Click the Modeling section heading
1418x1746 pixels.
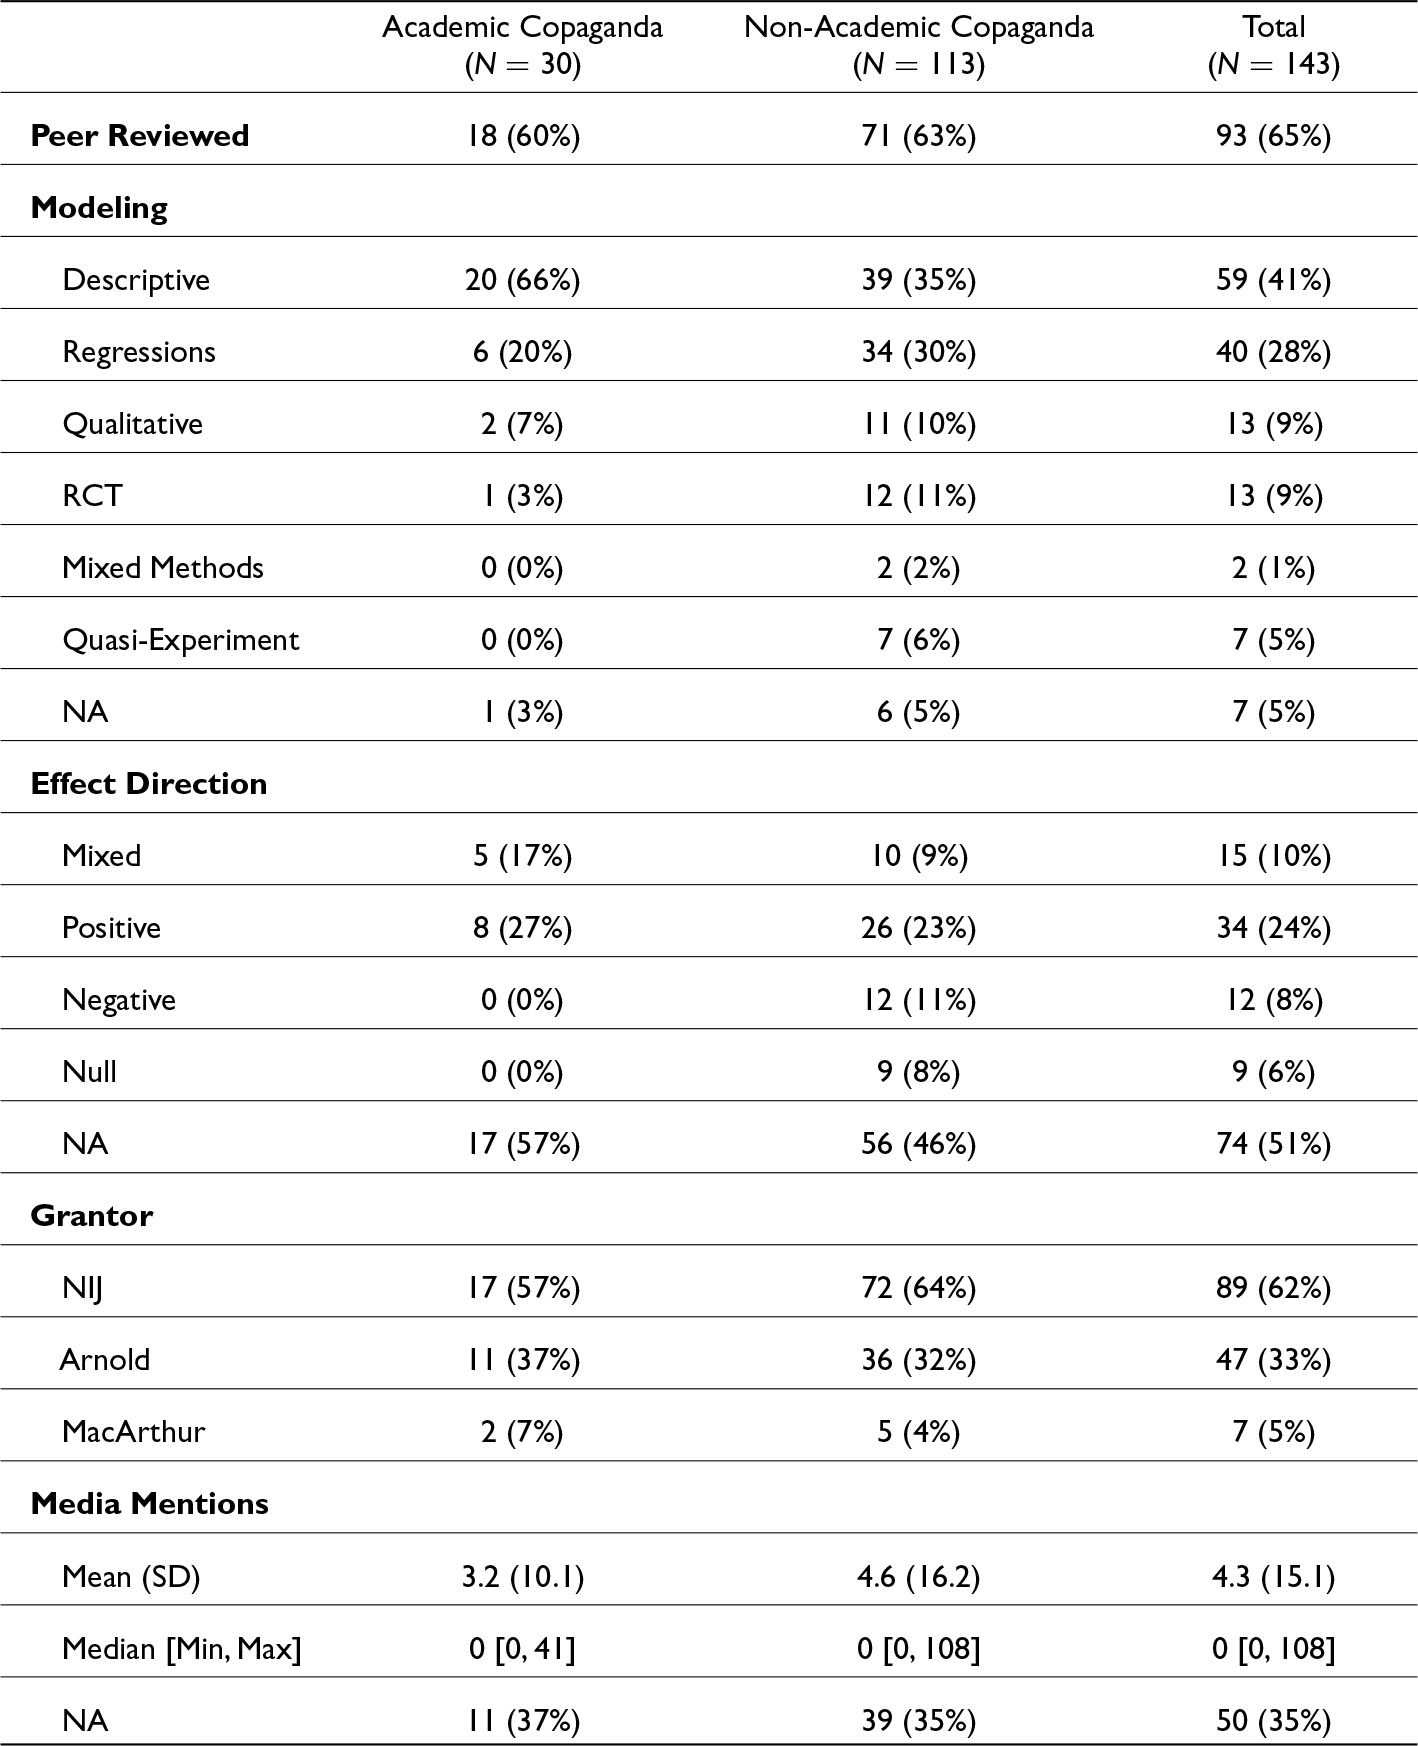click(99, 208)
